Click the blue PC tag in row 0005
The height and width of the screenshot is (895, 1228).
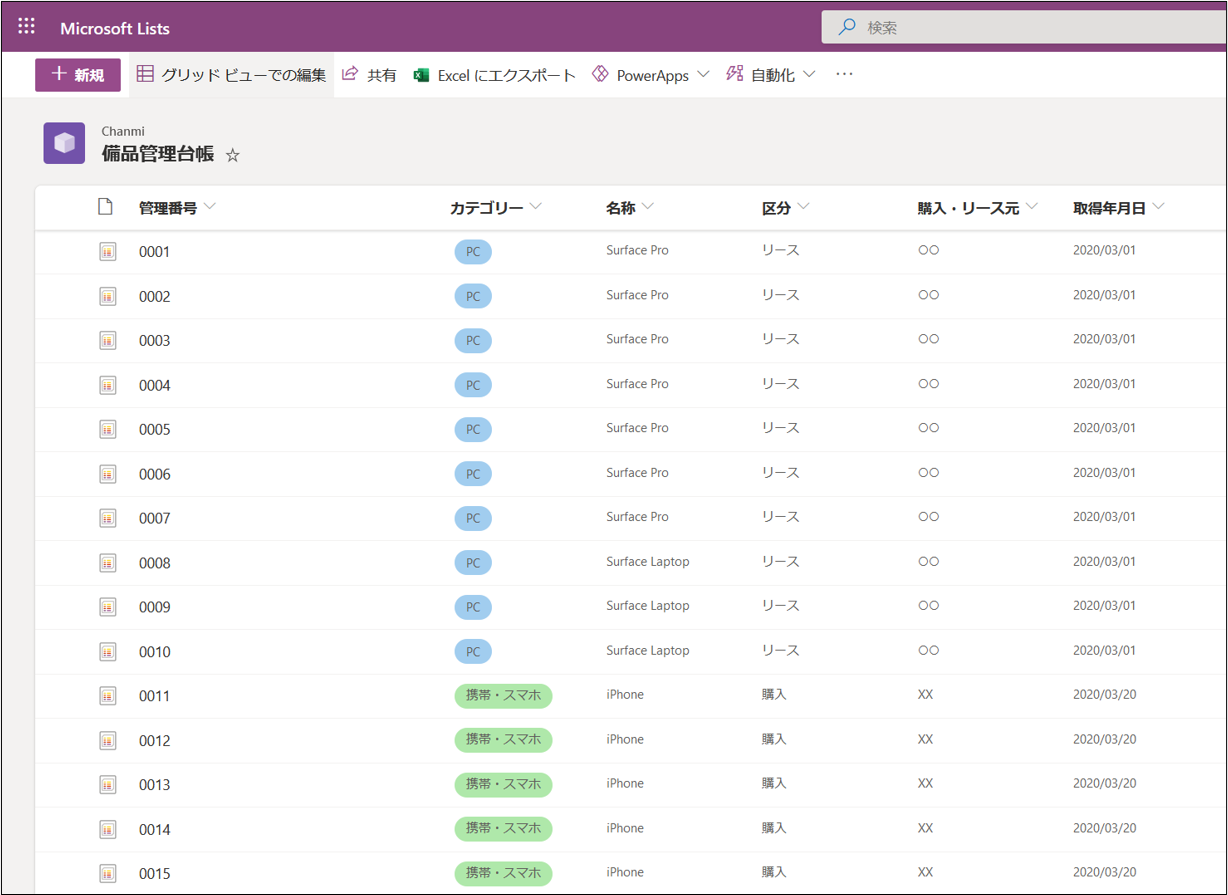click(x=473, y=429)
